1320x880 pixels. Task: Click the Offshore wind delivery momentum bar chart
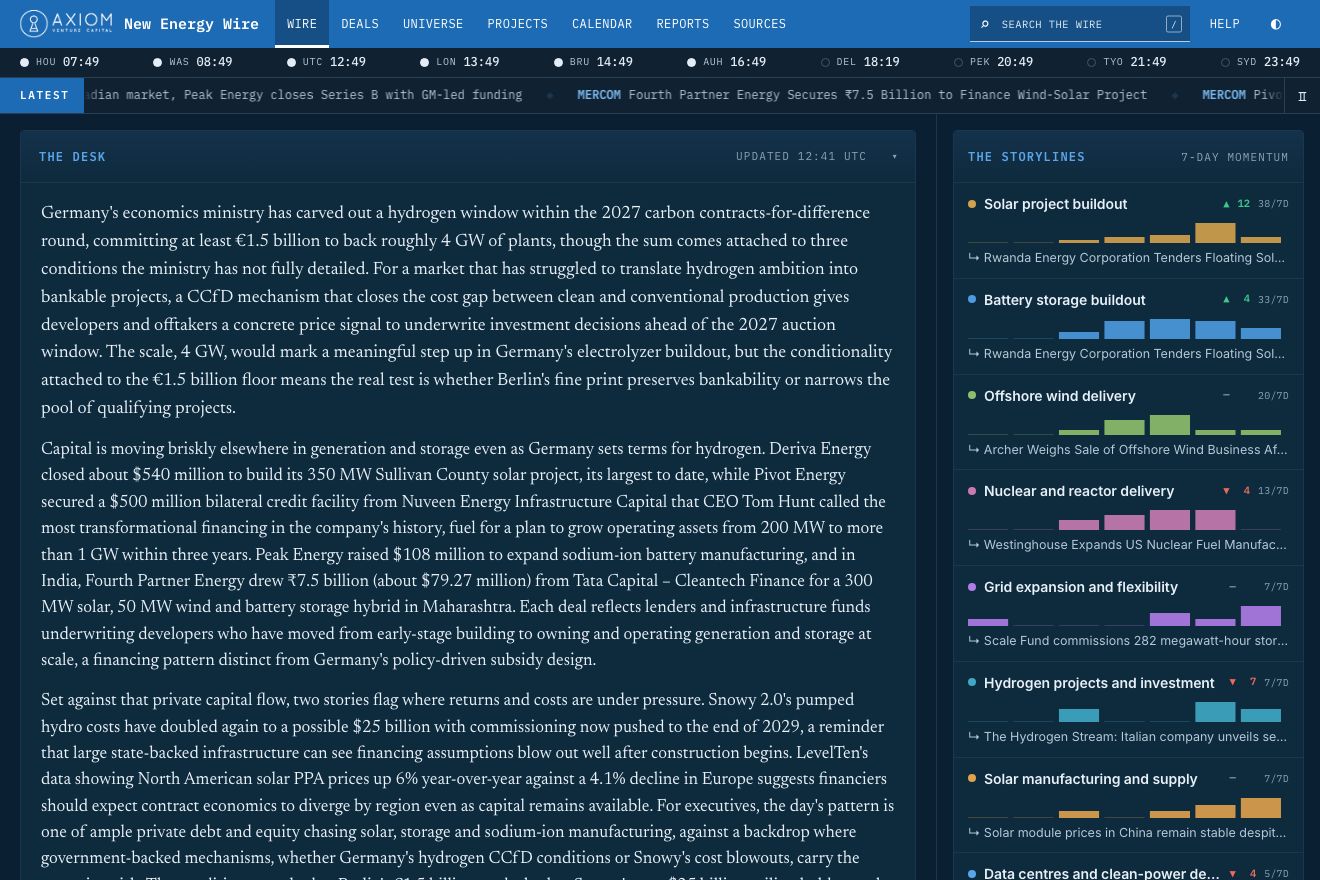coord(1125,424)
